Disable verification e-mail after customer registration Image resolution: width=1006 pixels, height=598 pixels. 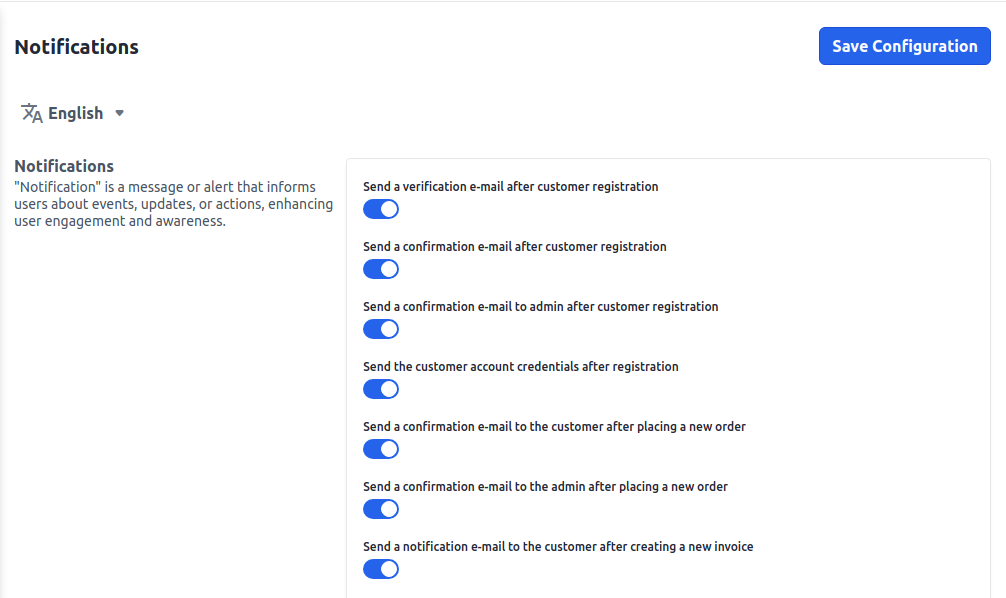pyautogui.click(x=381, y=209)
